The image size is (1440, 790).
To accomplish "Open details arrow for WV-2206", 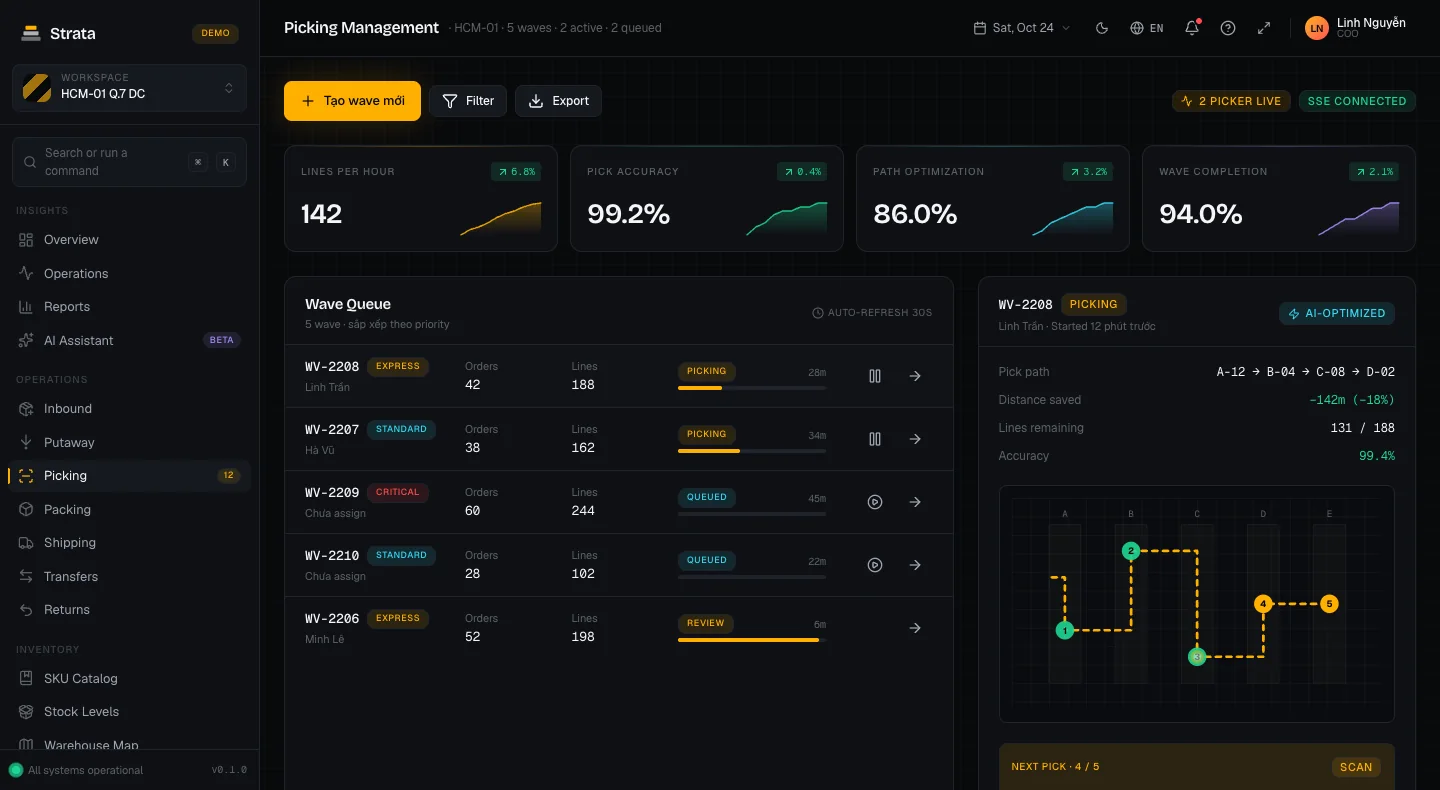I will (915, 628).
